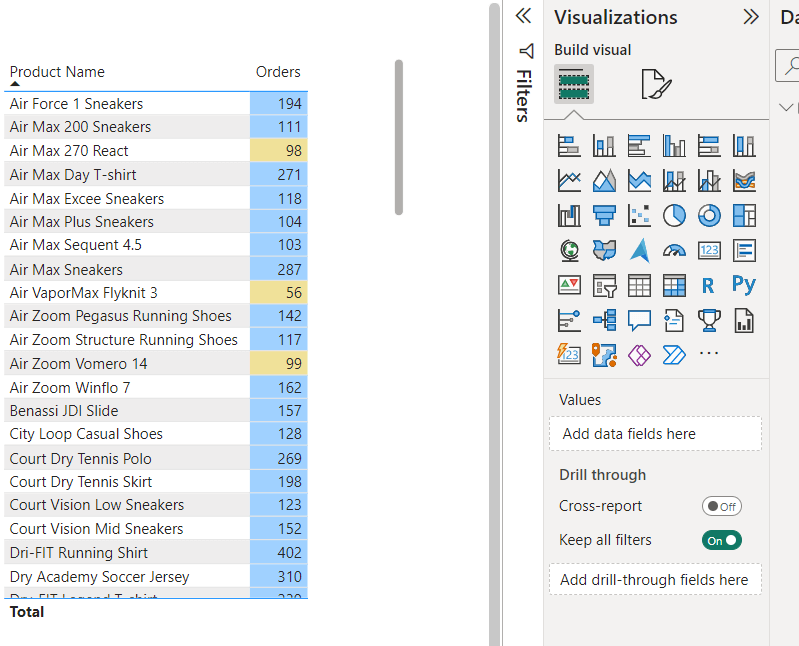Select the paginated report visual

coord(744,320)
